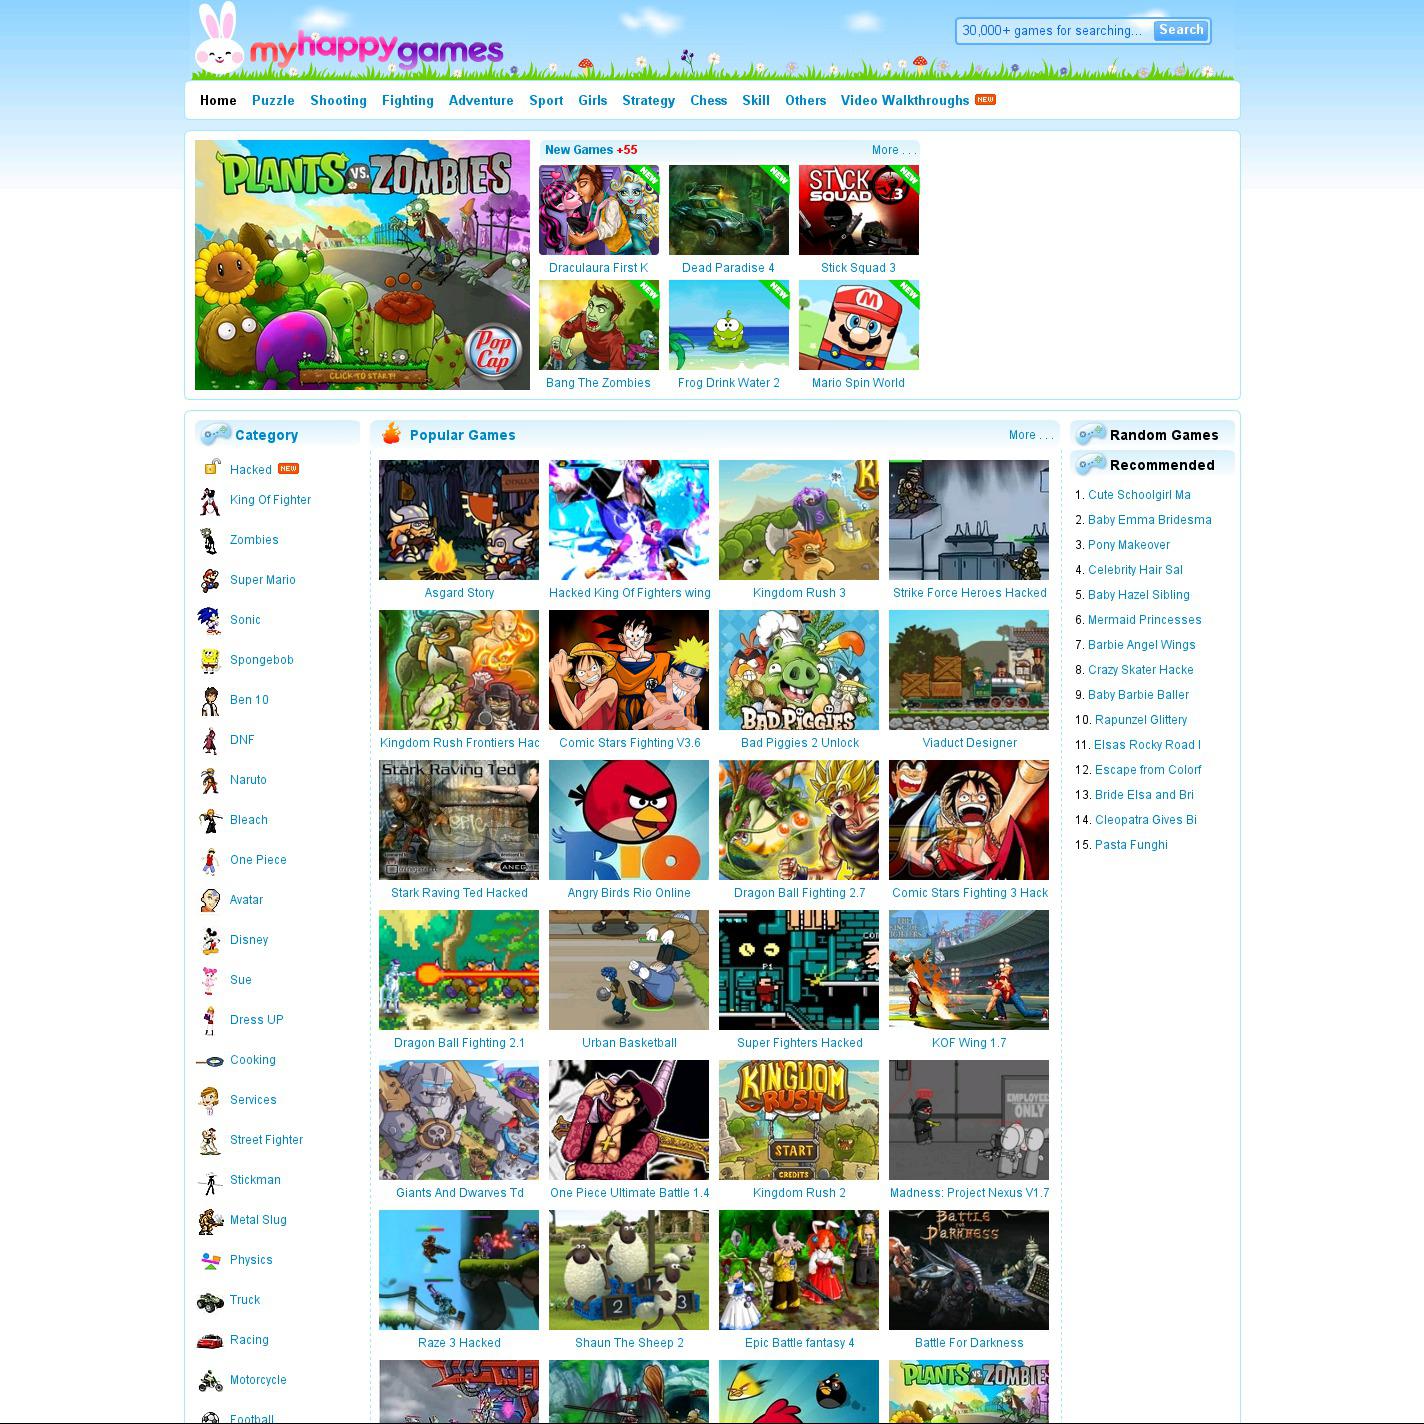This screenshot has width=1424, height=1424.
Task: Click the Raze 3 Hacked title link
Action: click(x=459, y=1343)
